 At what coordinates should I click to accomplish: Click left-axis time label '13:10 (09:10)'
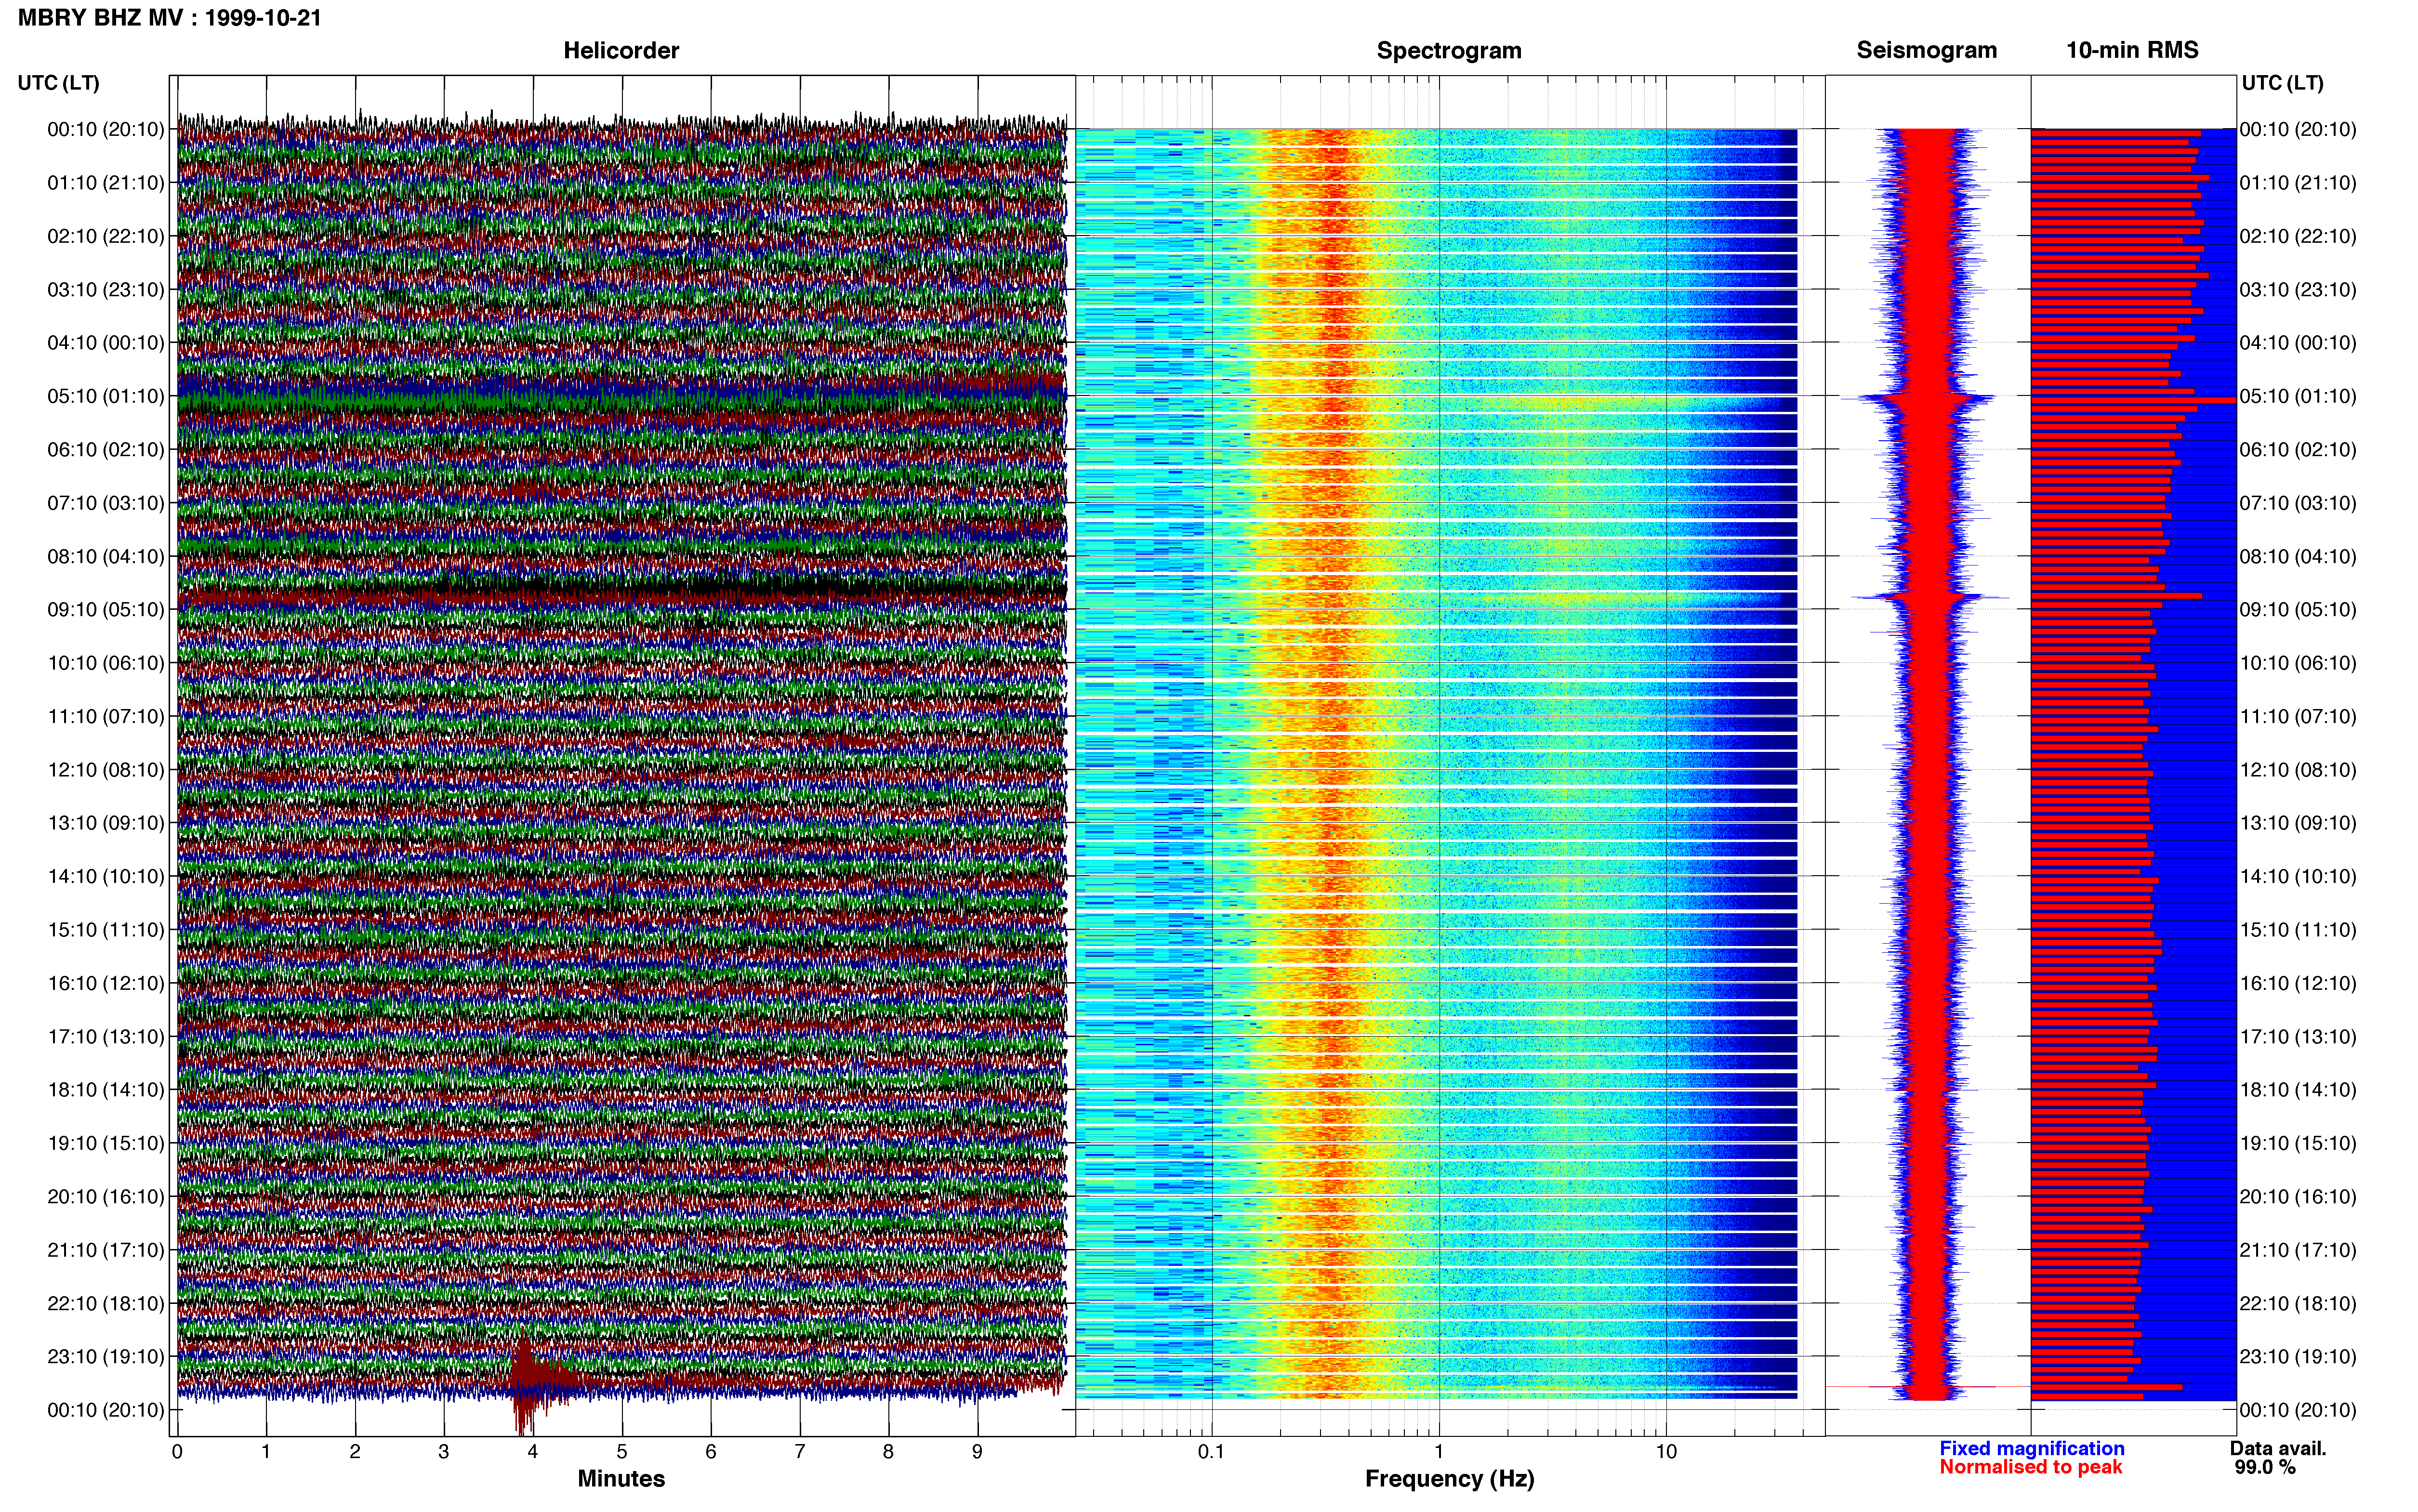106,823
